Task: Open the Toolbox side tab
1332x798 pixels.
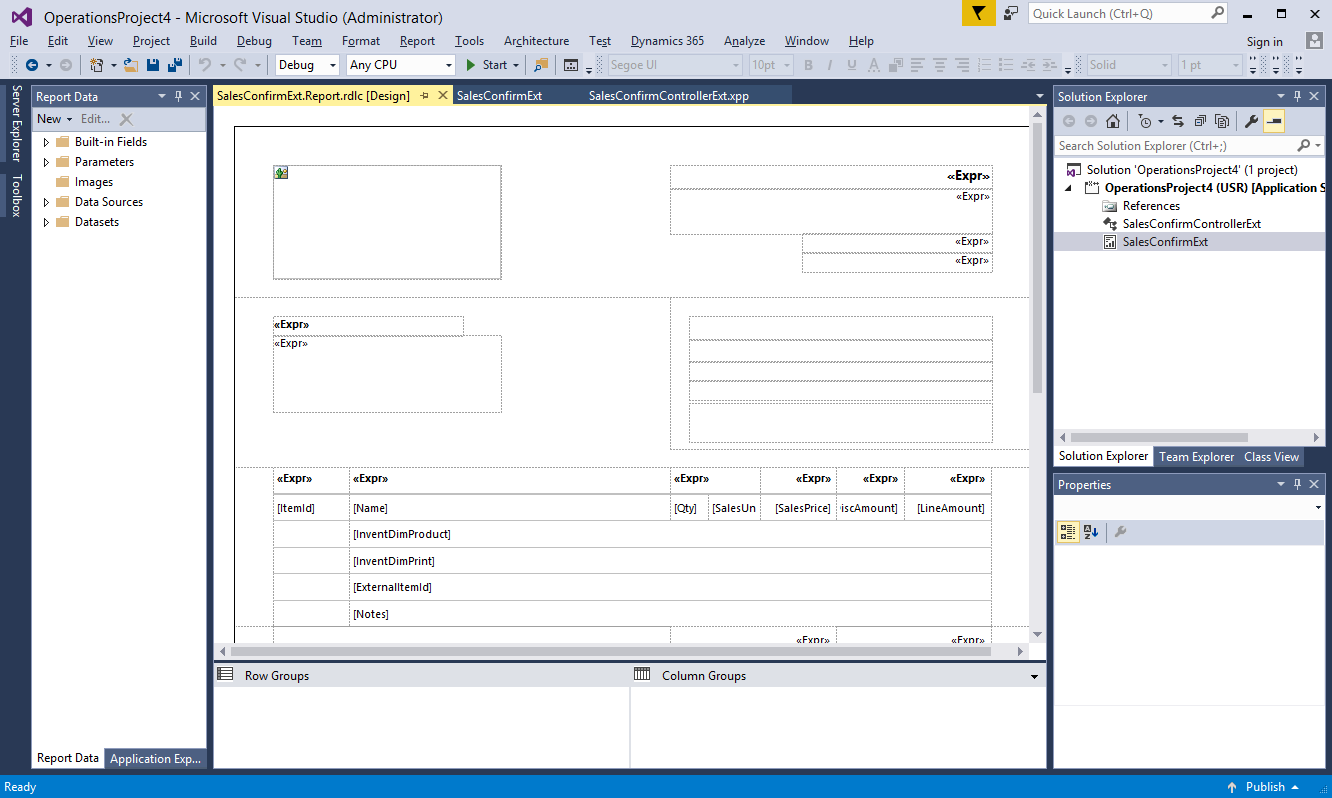Action: 16,195
